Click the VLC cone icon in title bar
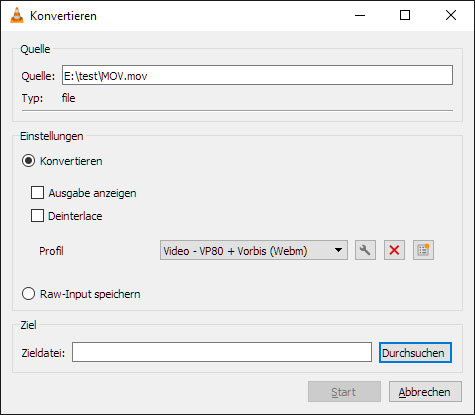This screenshot has width=475, height=415. pos(17,15)
